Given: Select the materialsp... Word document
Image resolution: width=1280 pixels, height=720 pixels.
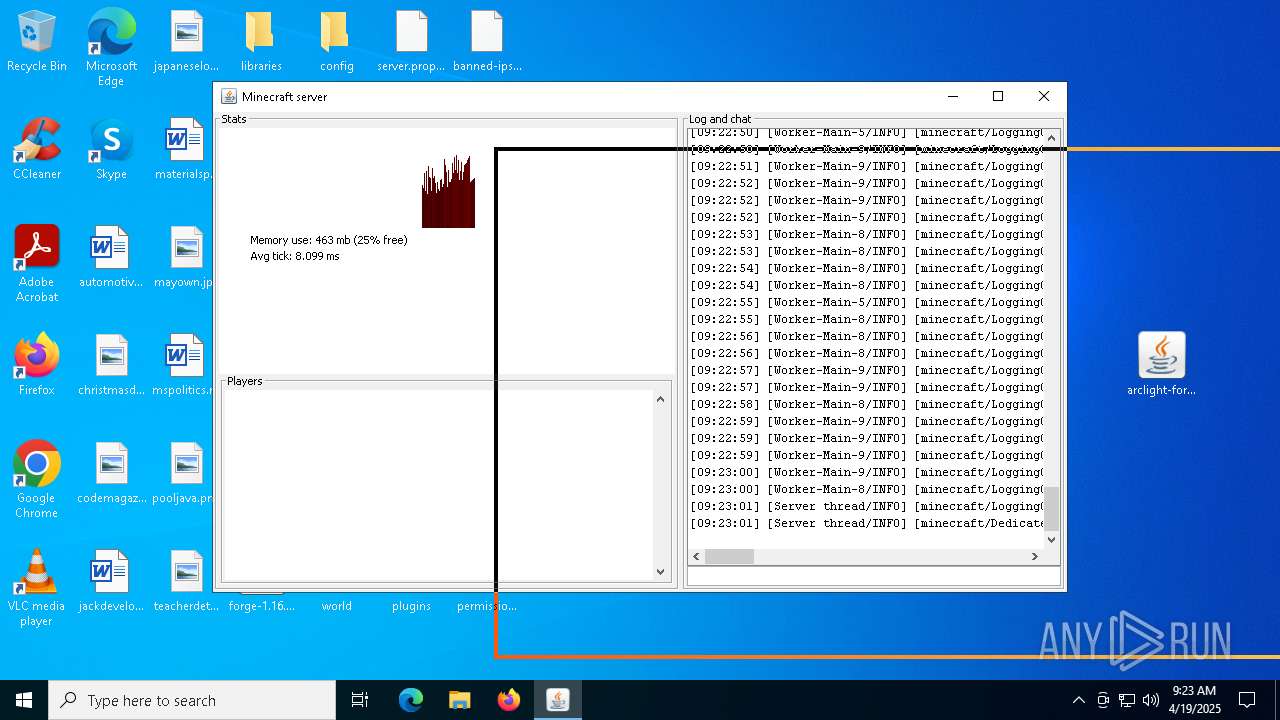Looking at the screenshot, I should point(186,149).
